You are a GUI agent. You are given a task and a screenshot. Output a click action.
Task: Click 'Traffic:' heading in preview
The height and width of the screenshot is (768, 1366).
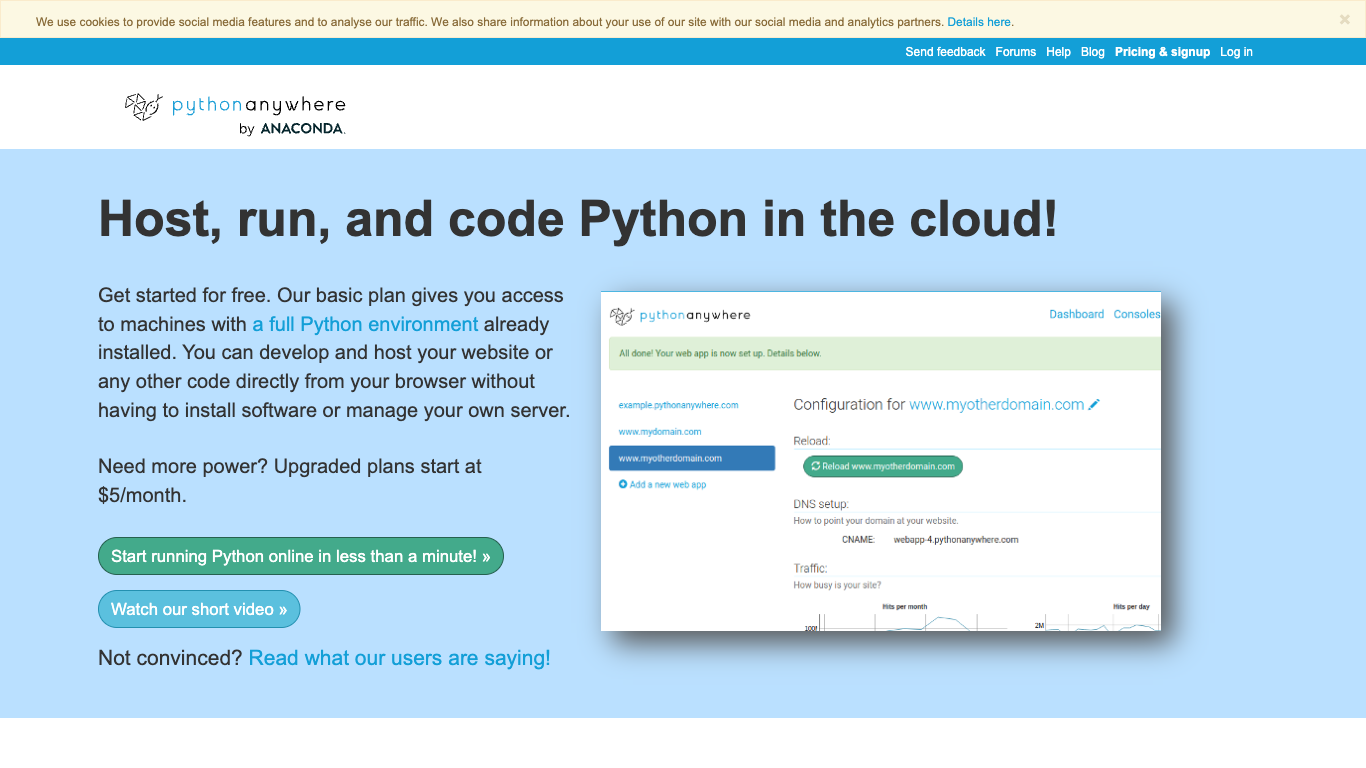coord(810,568)
